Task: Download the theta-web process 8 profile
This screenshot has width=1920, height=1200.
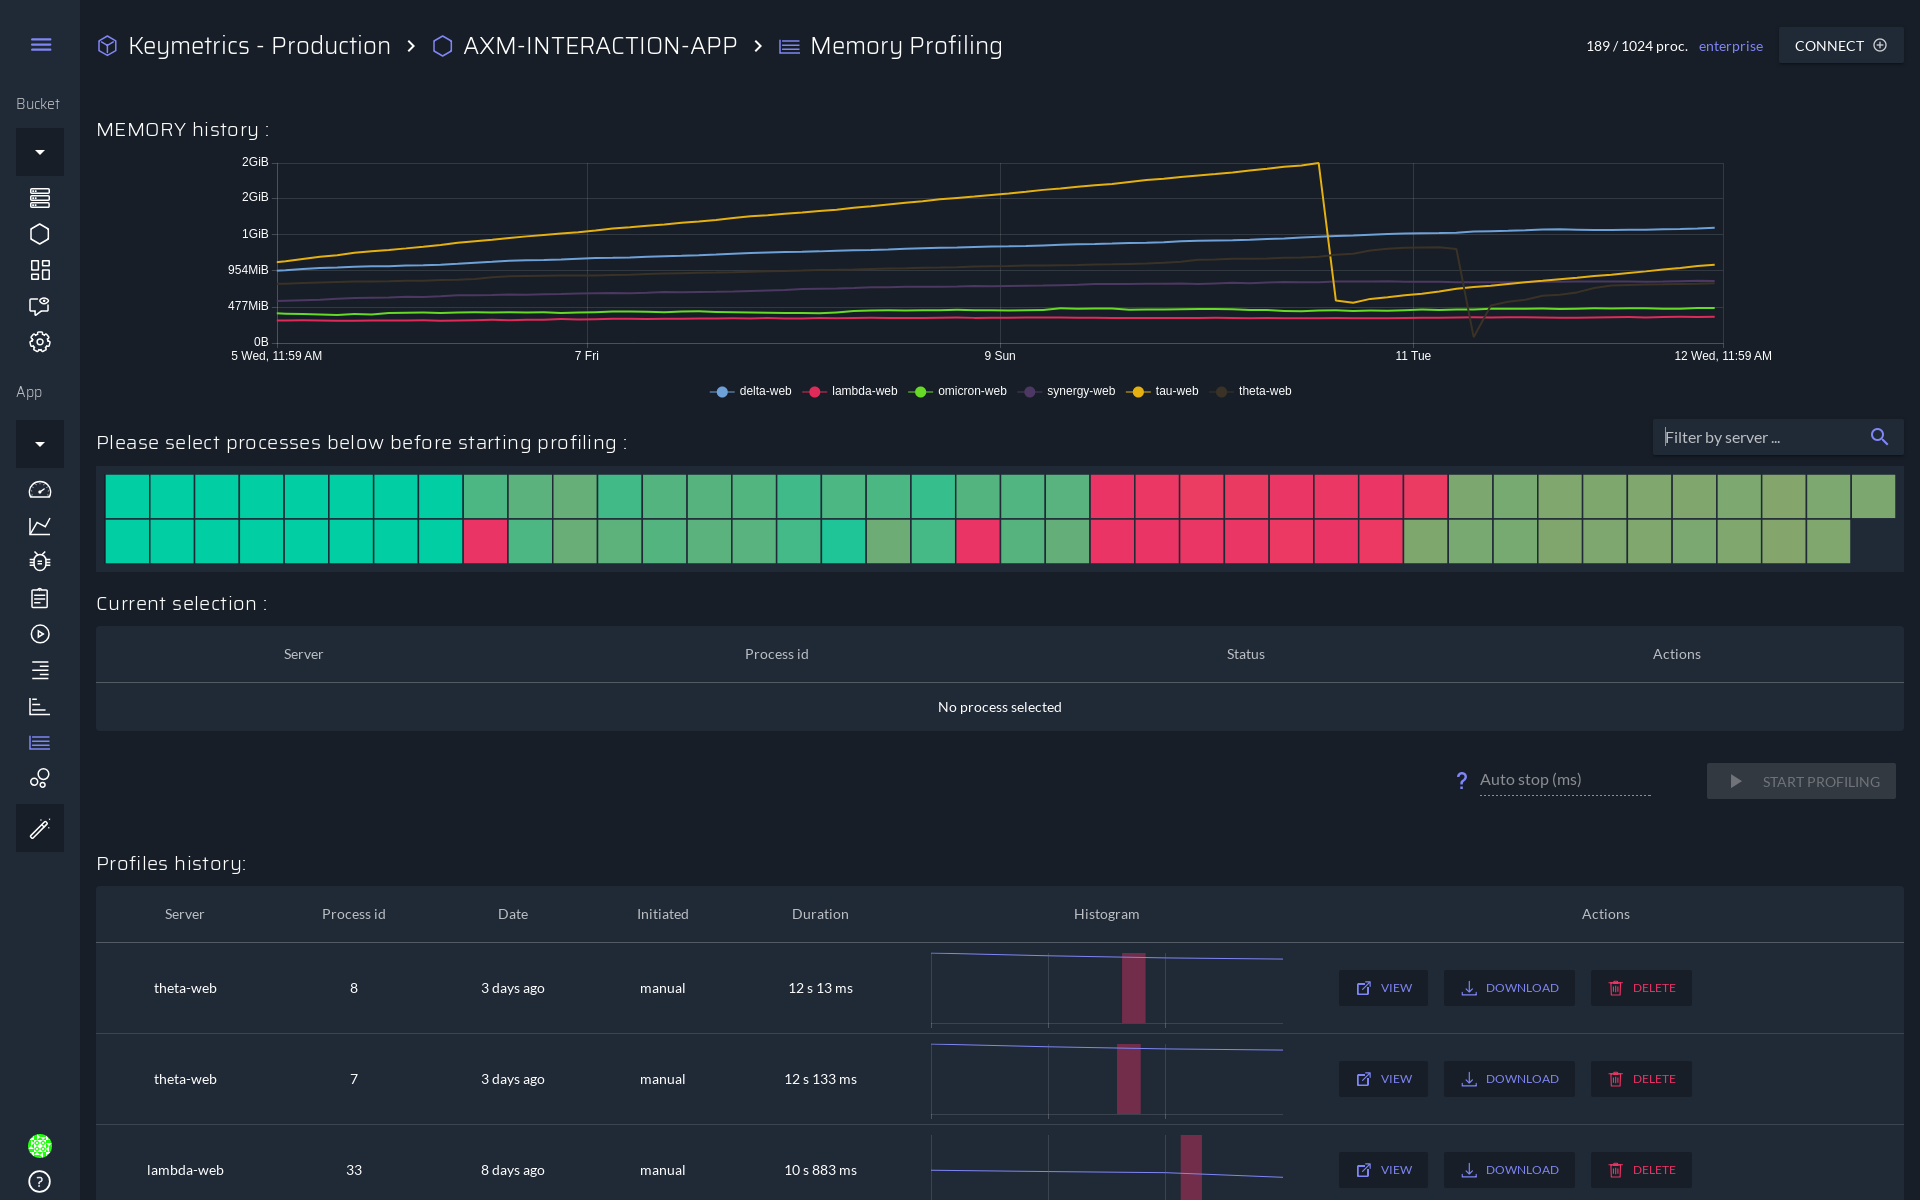Action: click(1508, 988)
